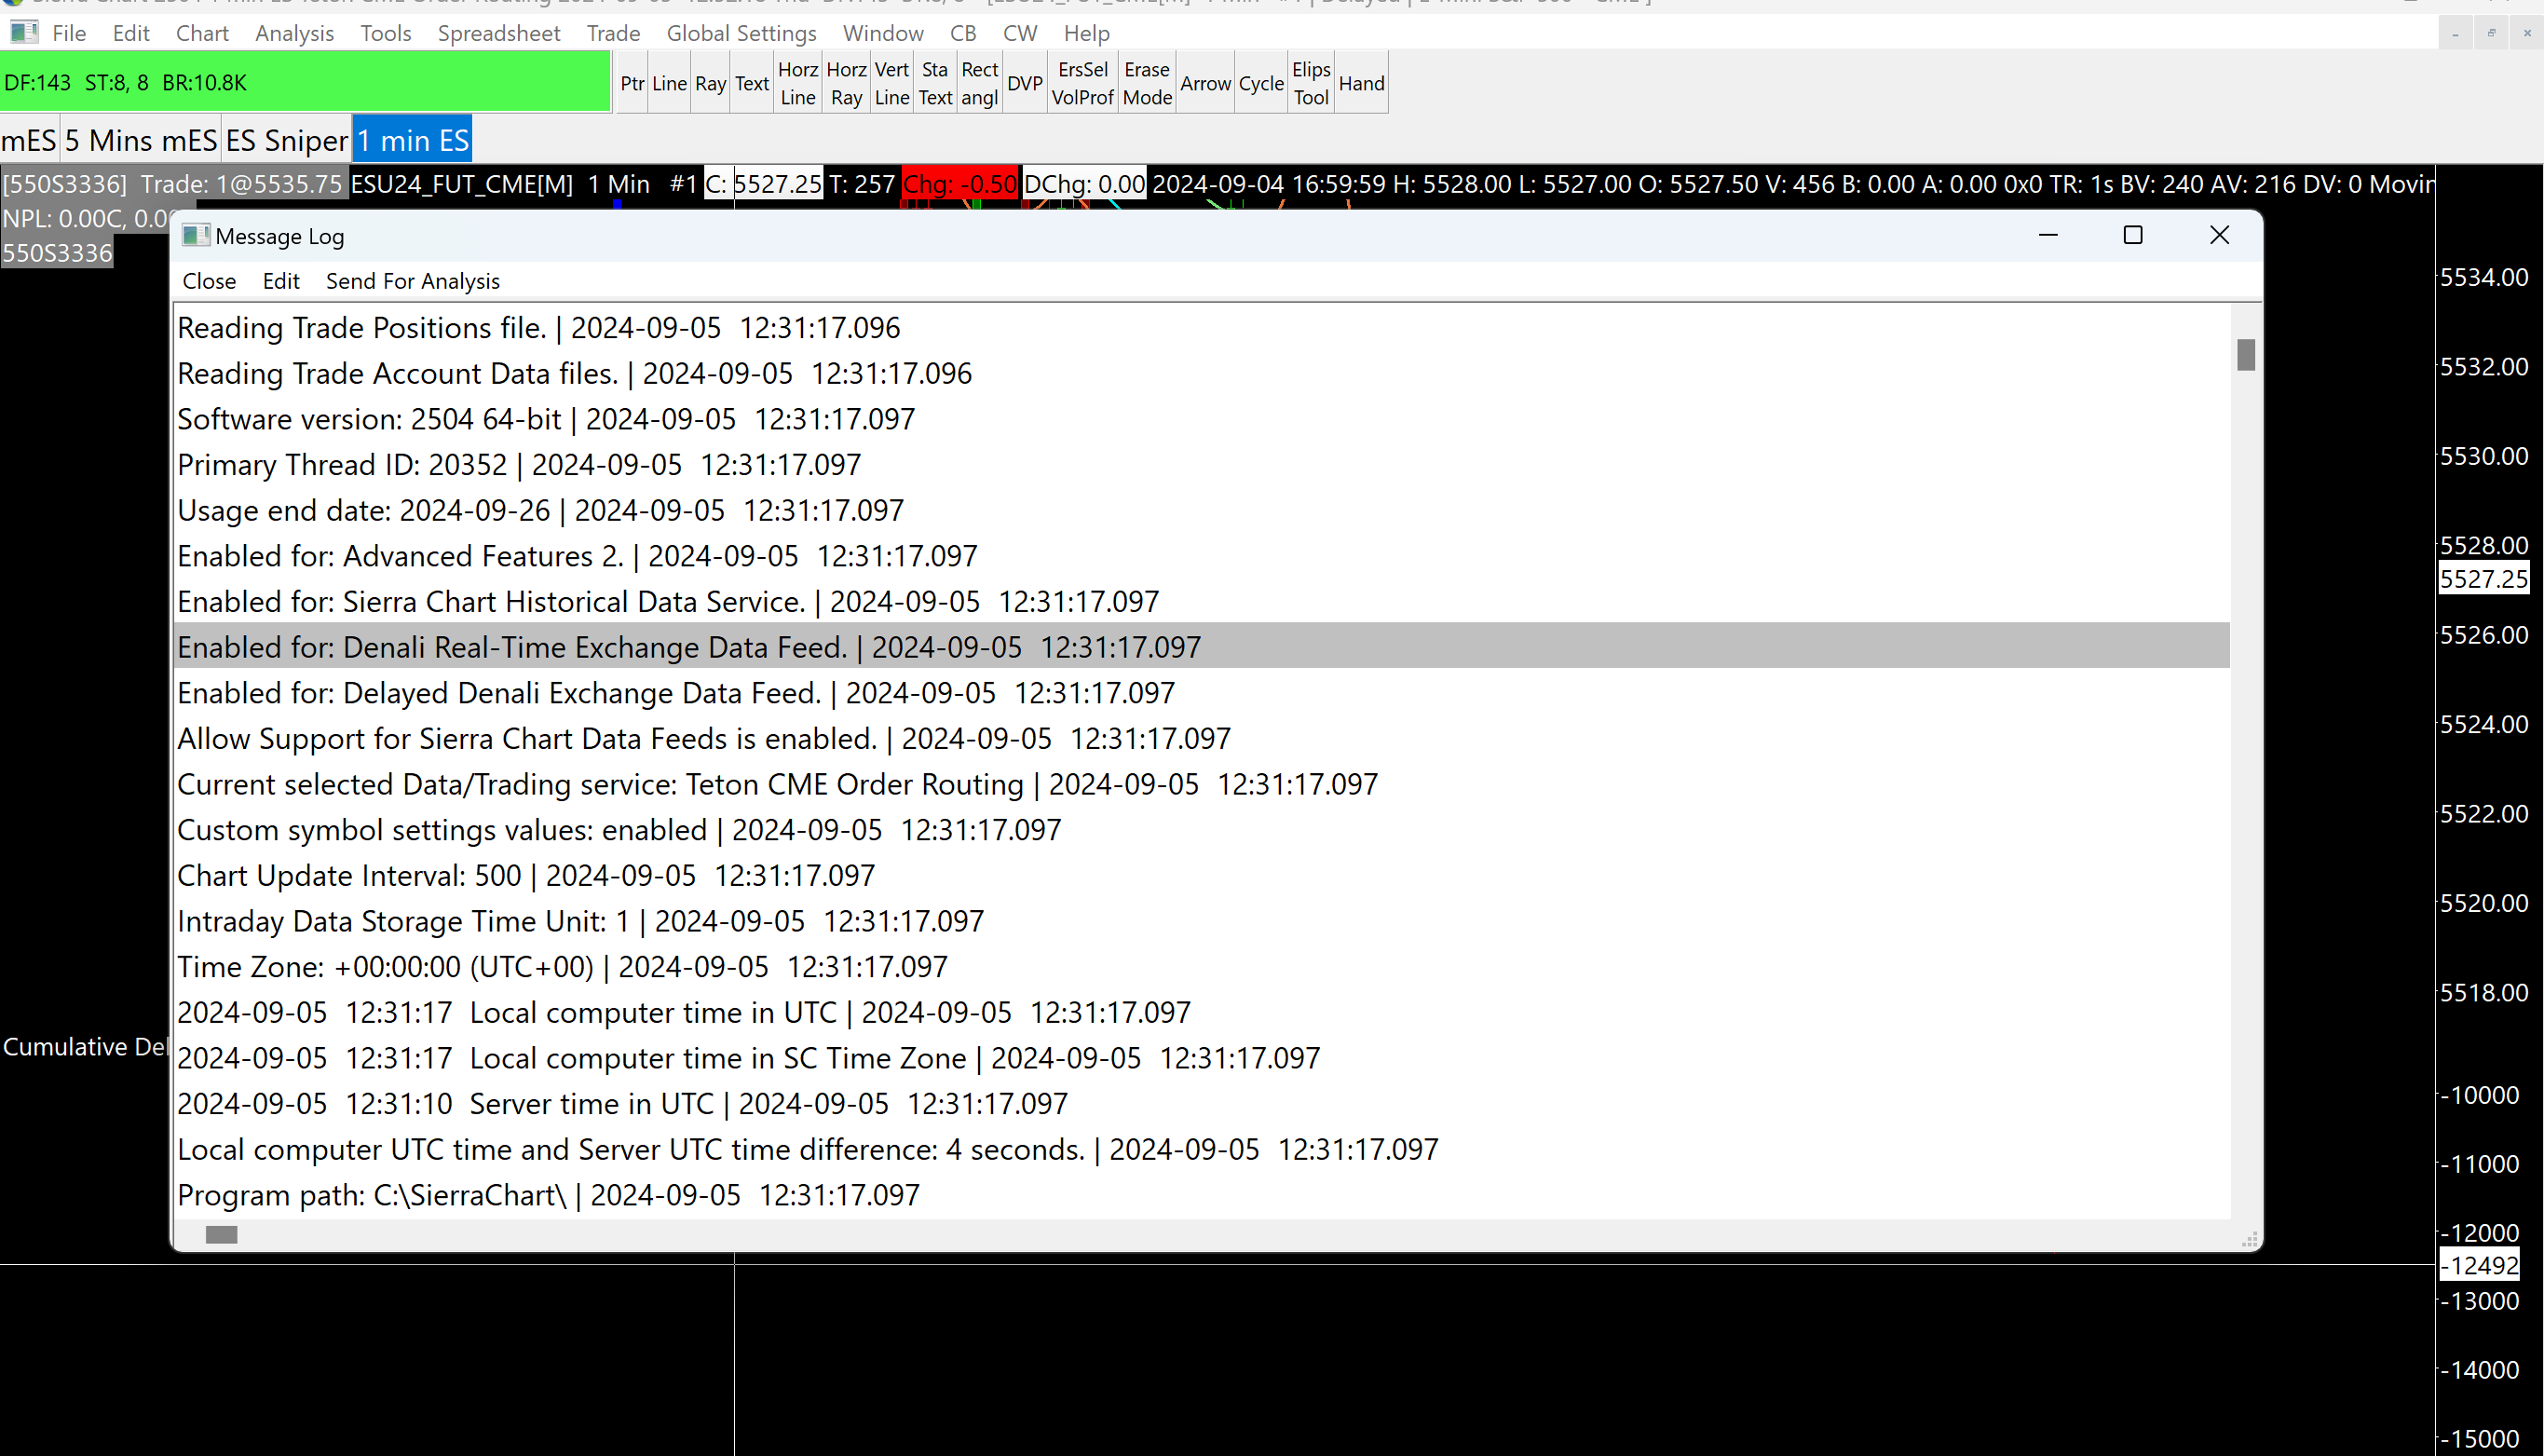The image size is (2544, 1456).
Task: Select the Horz Ray tool
Action: coord(846,83)
